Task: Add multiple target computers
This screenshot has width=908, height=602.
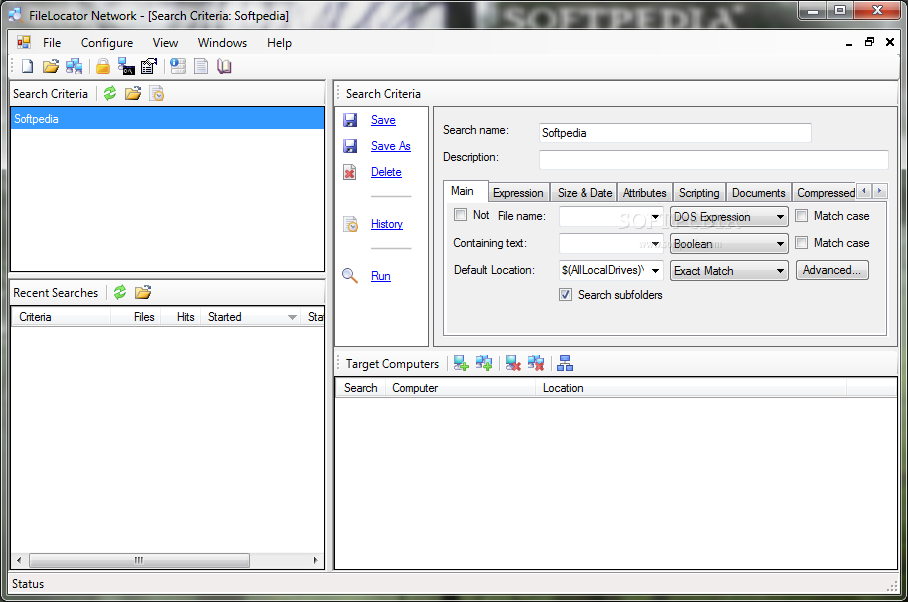Action: point(484,364)
